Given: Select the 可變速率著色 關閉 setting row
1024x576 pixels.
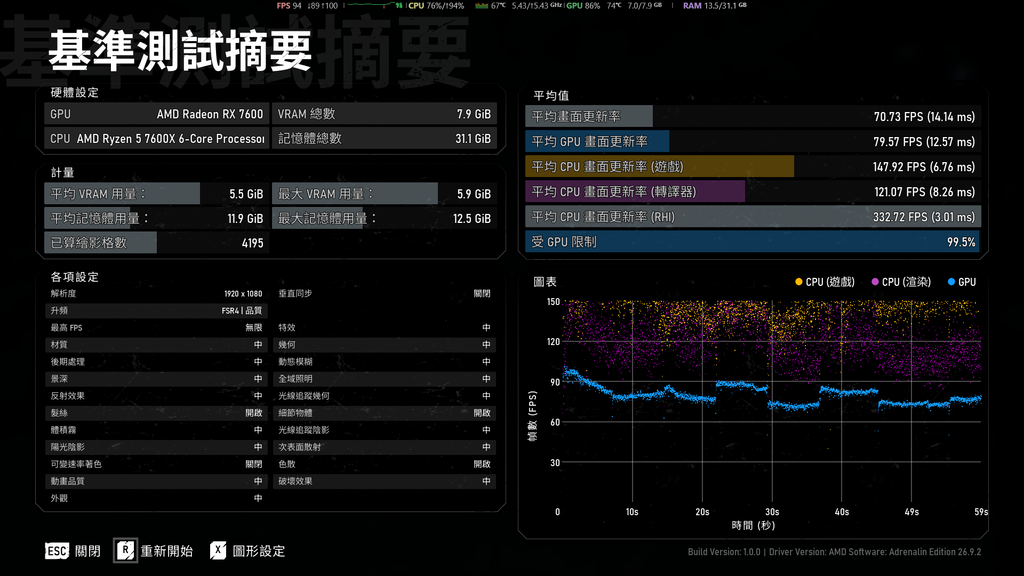Looking at the screenshot, I should click(156, 464).
